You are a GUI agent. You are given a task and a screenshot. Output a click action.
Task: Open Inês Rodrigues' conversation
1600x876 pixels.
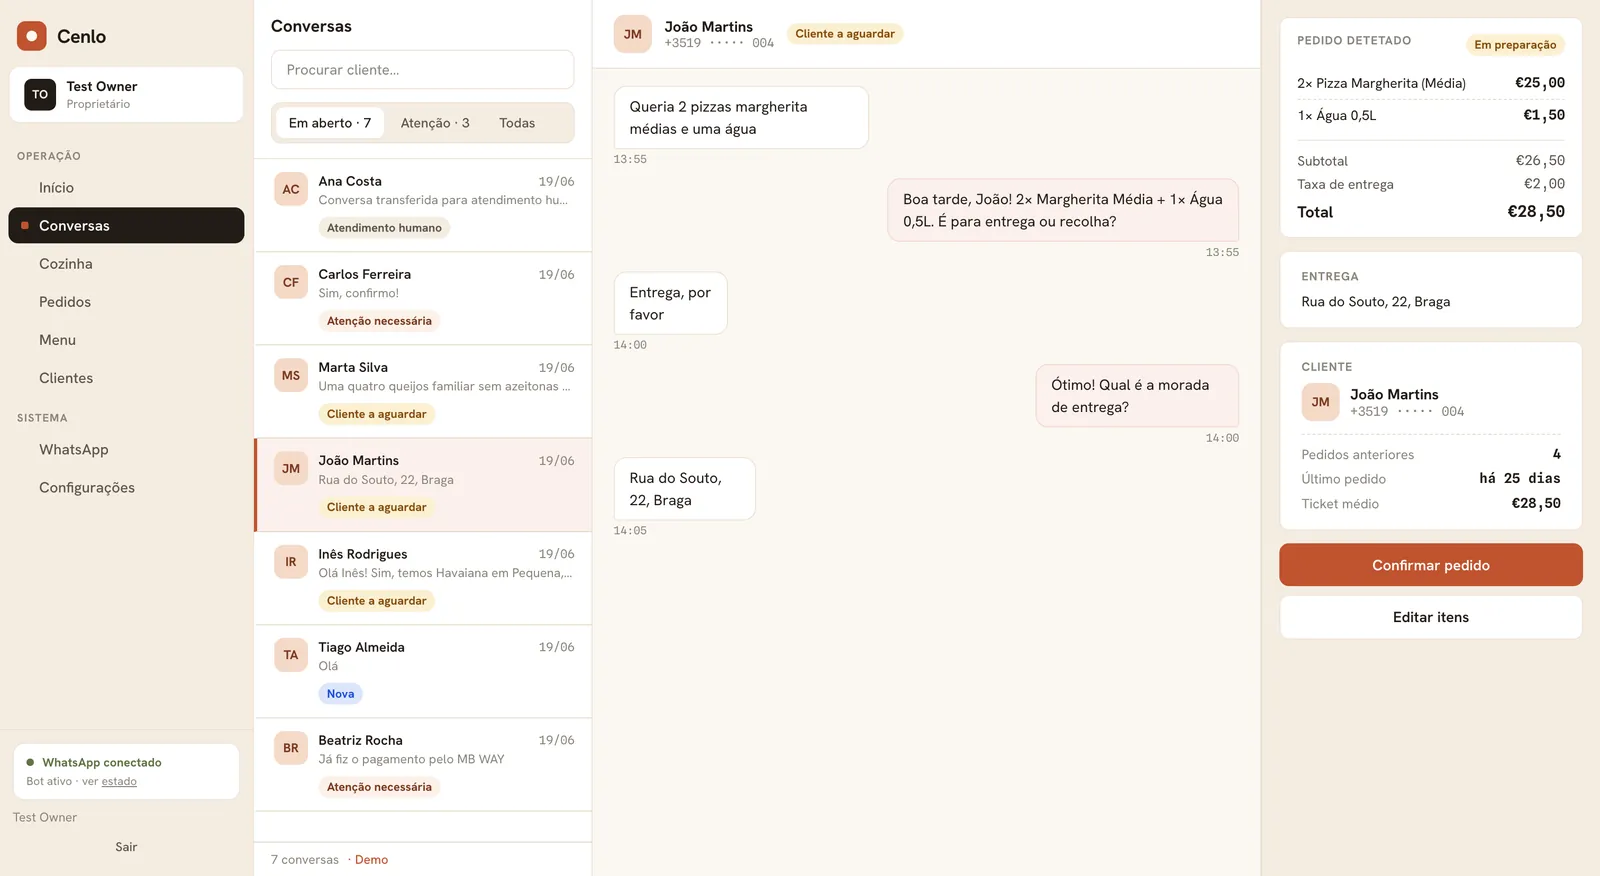click(x=423, y=578)
